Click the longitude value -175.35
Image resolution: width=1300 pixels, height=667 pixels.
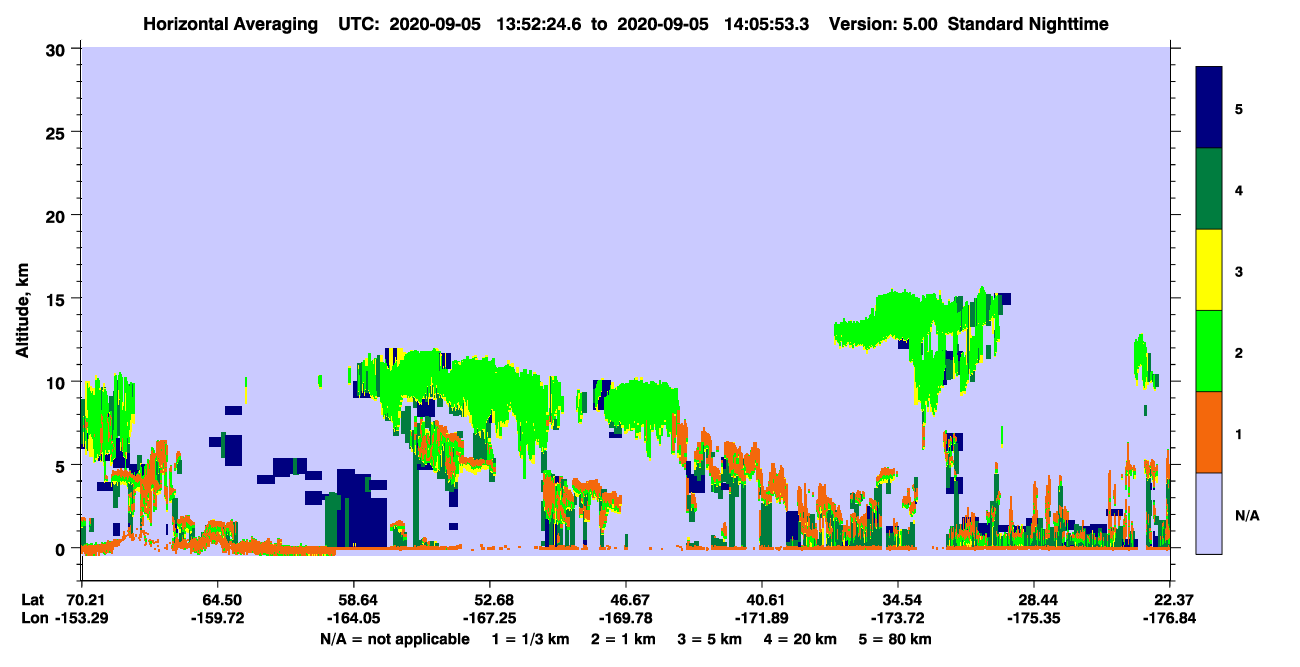point(1033,618)
